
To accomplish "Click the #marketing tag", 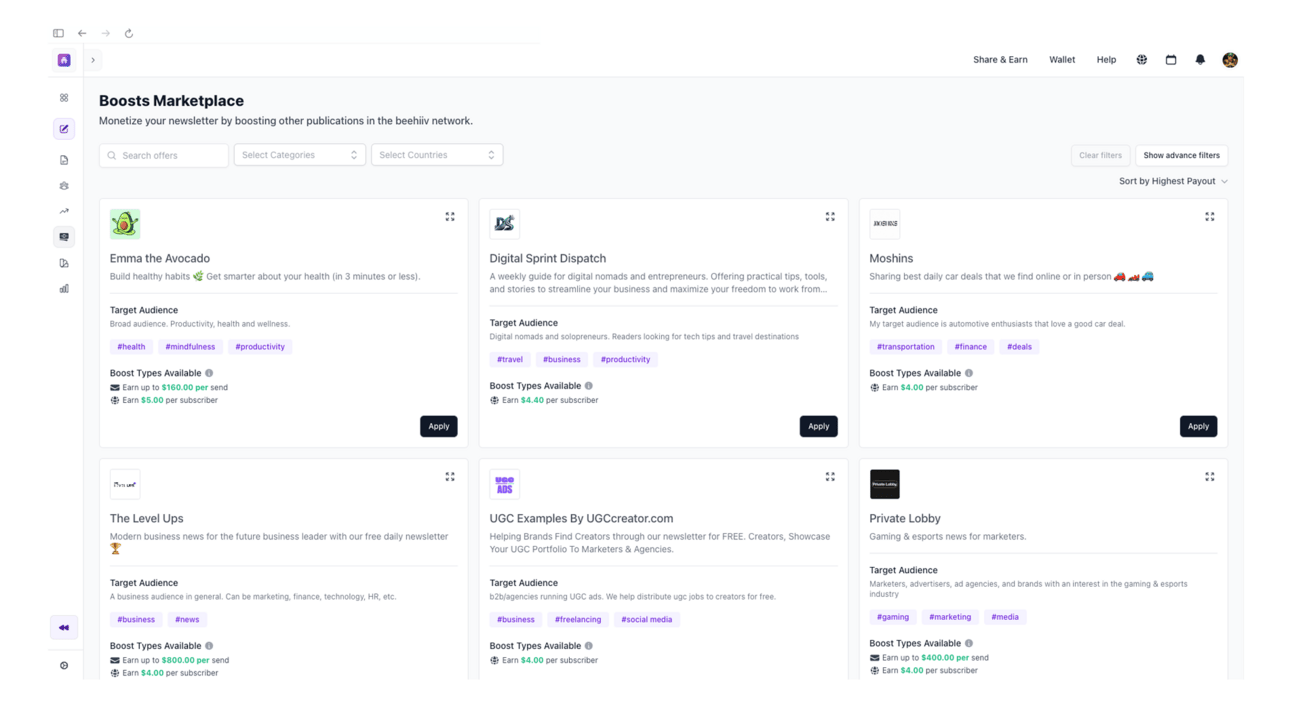I will (x=950, y=617).
